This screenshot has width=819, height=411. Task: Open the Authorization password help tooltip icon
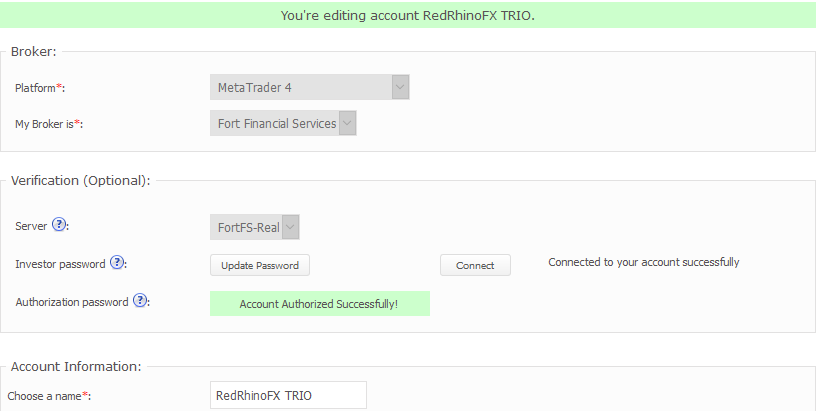tap(140, 301)
